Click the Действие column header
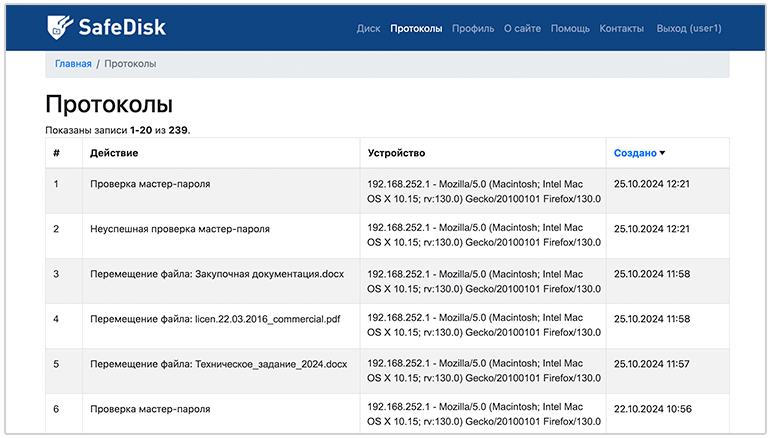 114,153
